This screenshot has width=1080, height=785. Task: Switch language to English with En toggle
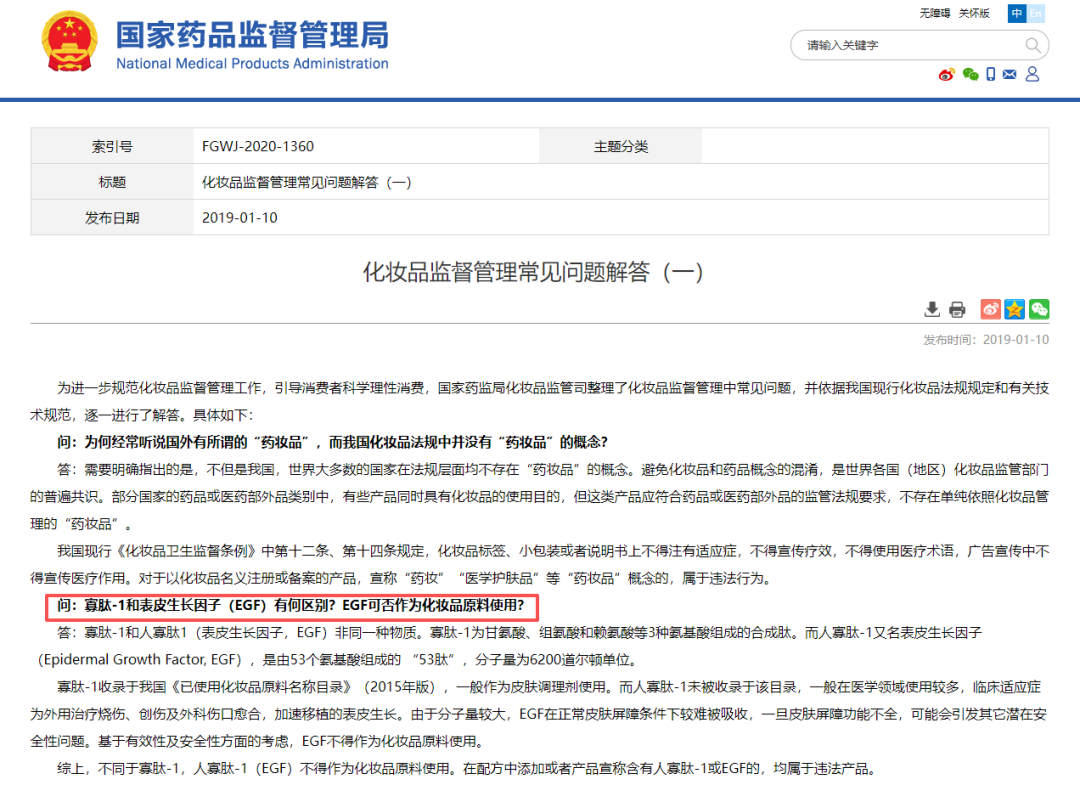click(1036, 13)
